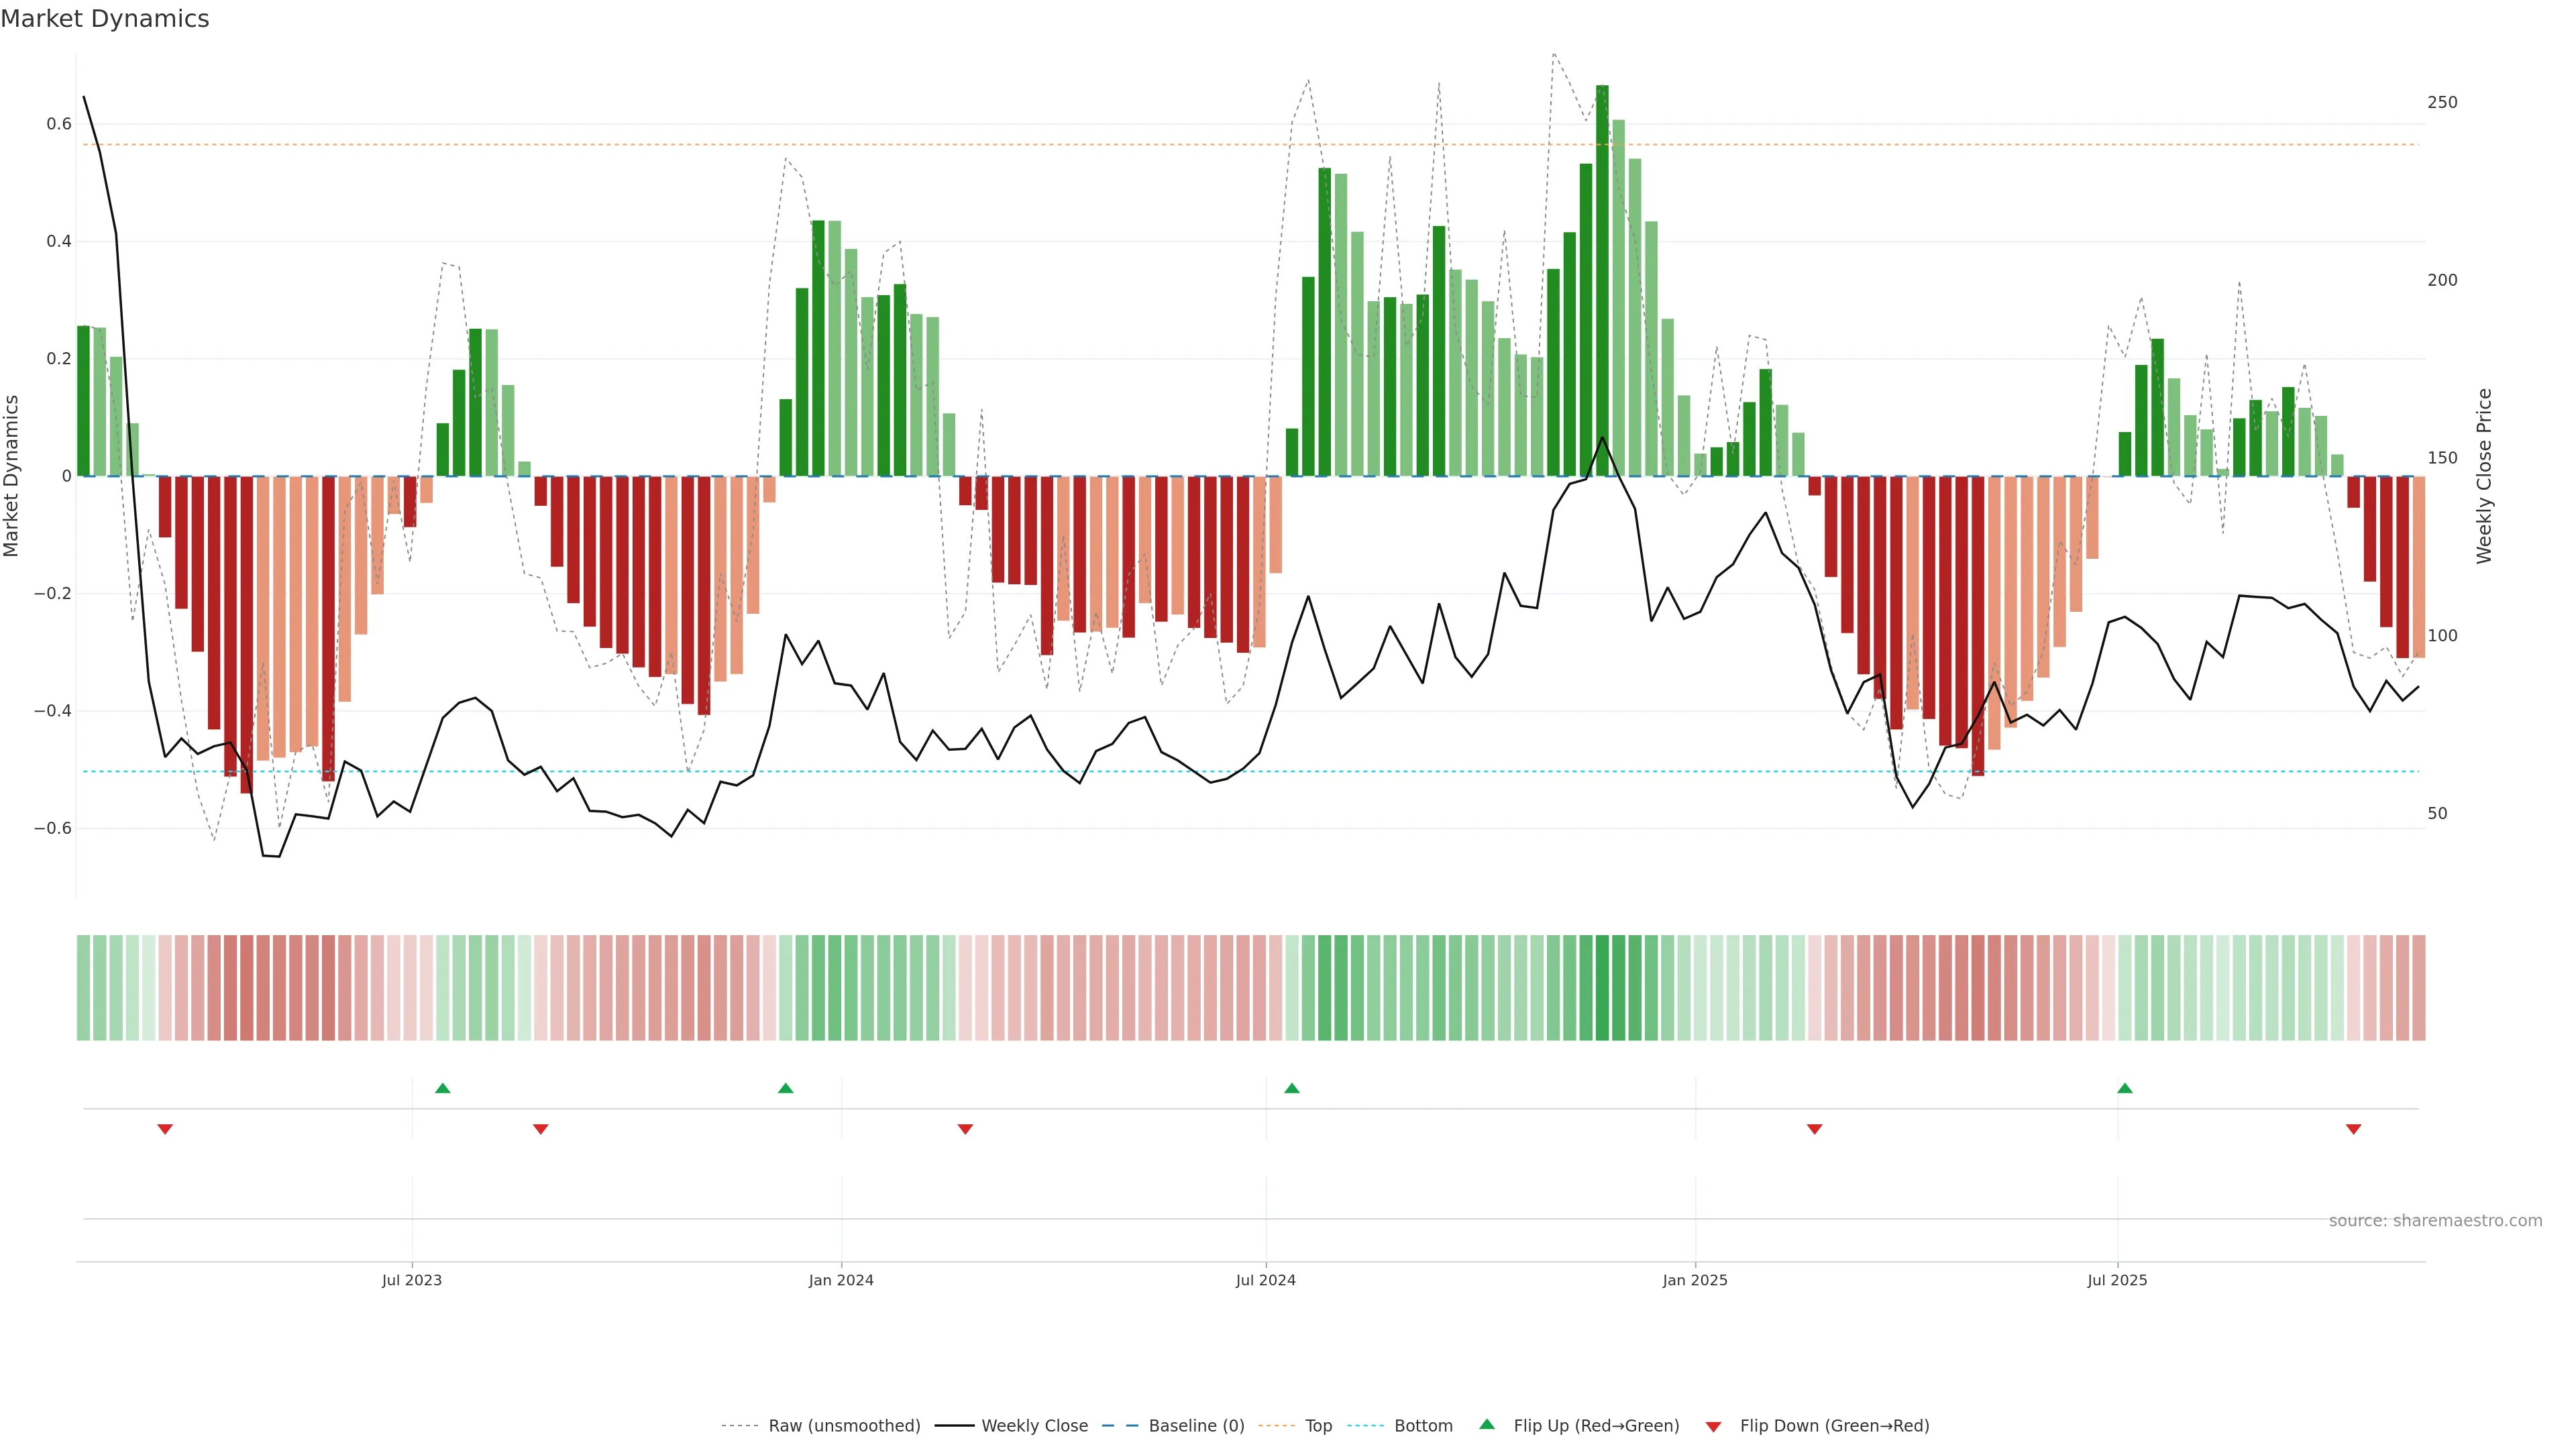This screenshot has width=2576, height=1449.
Task: Click the Weekly Close Price axis title
Action: pos(2485,476)
